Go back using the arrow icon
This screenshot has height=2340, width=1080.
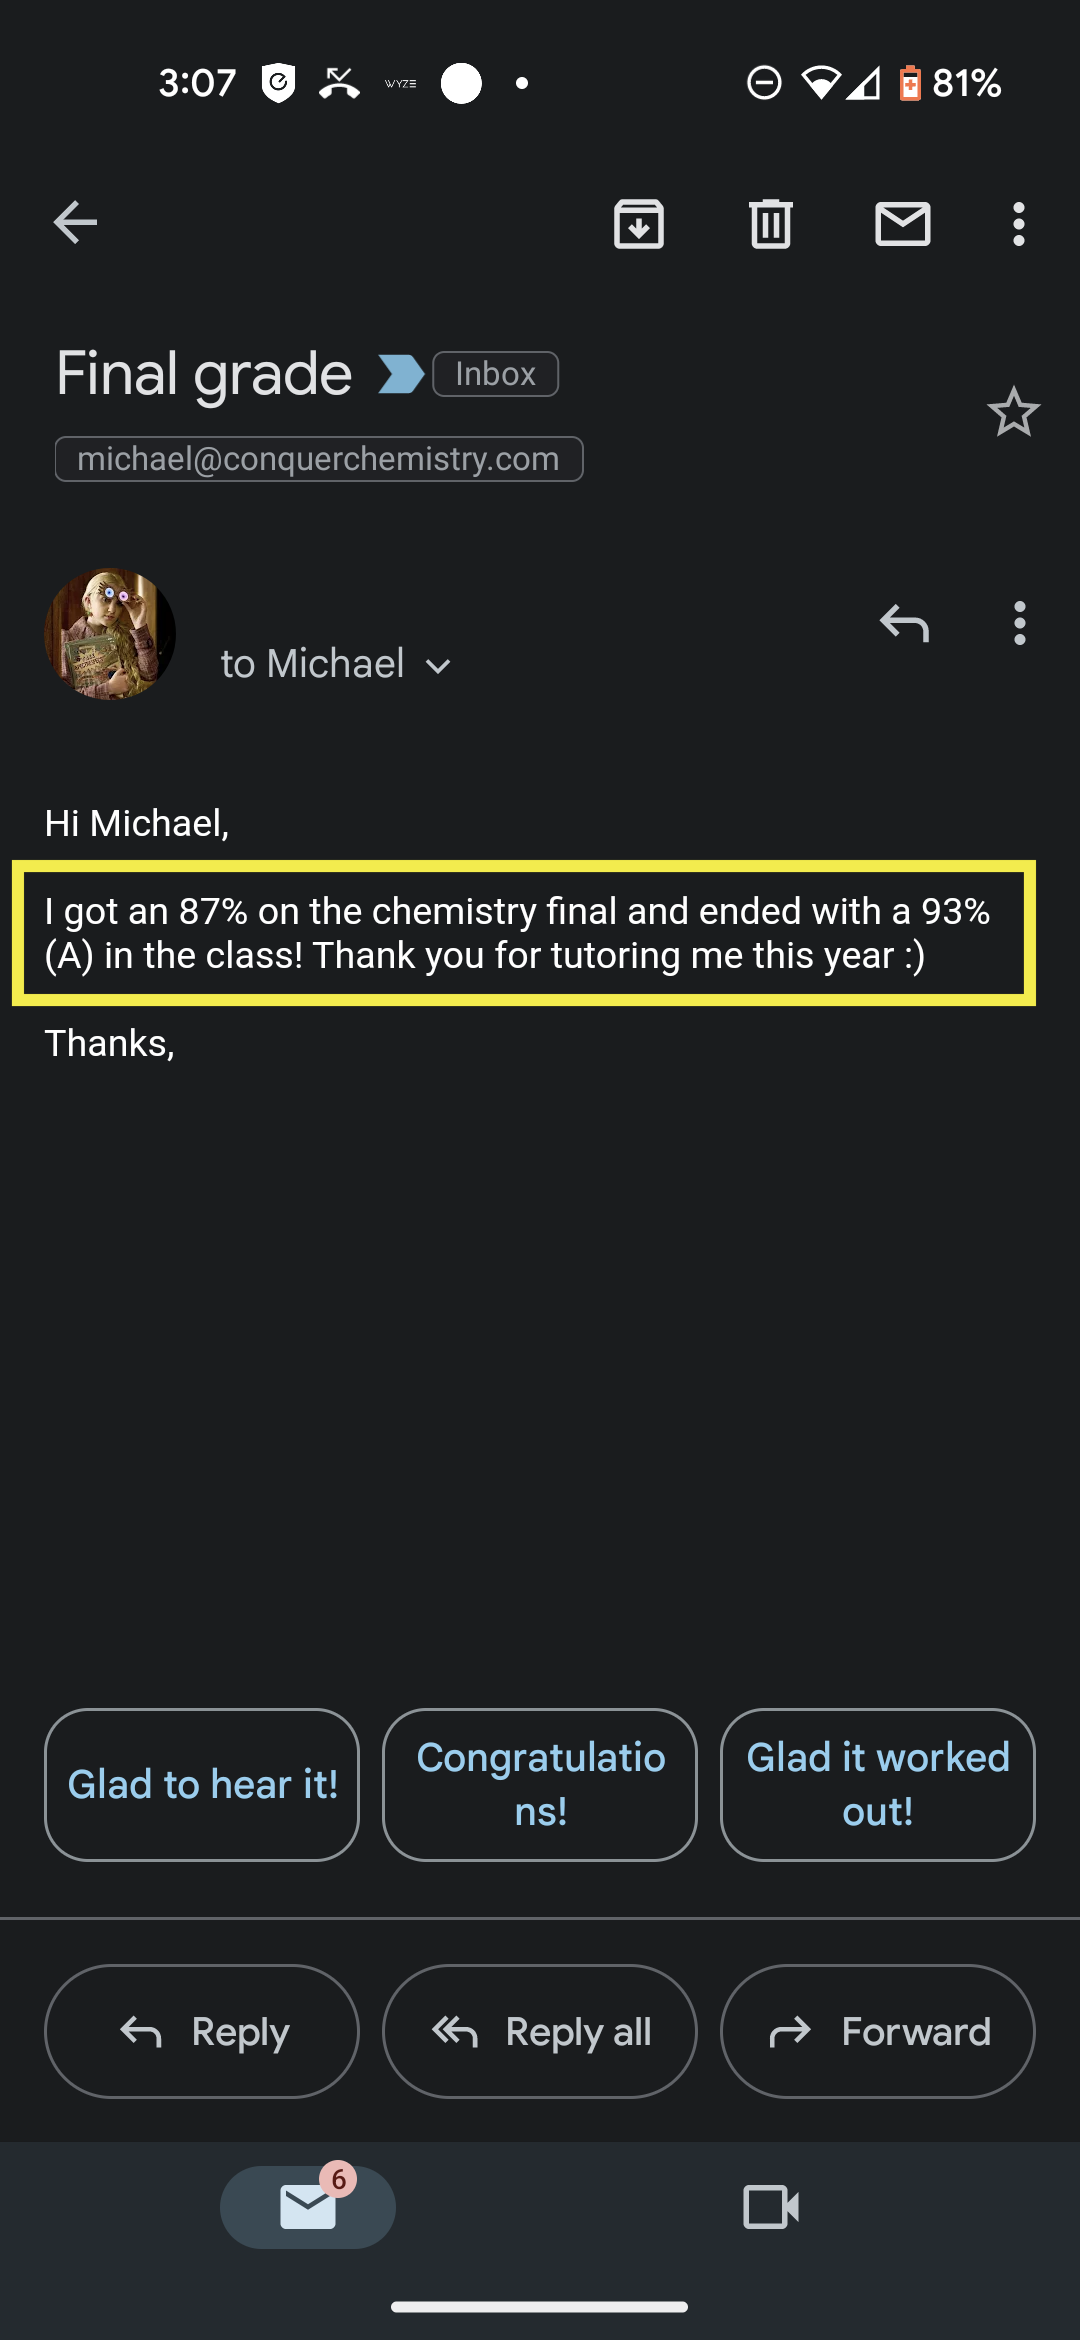75,222
